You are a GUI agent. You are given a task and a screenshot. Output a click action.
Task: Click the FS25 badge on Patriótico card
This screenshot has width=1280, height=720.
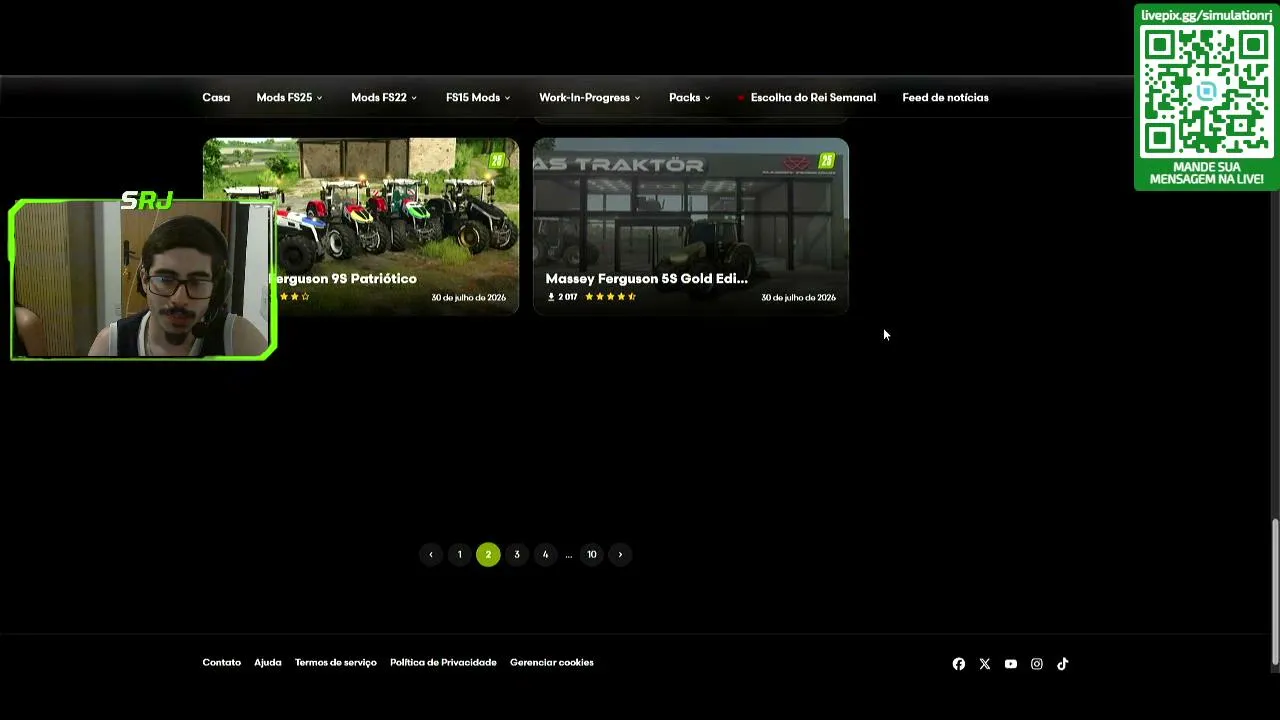coord(497,160)
